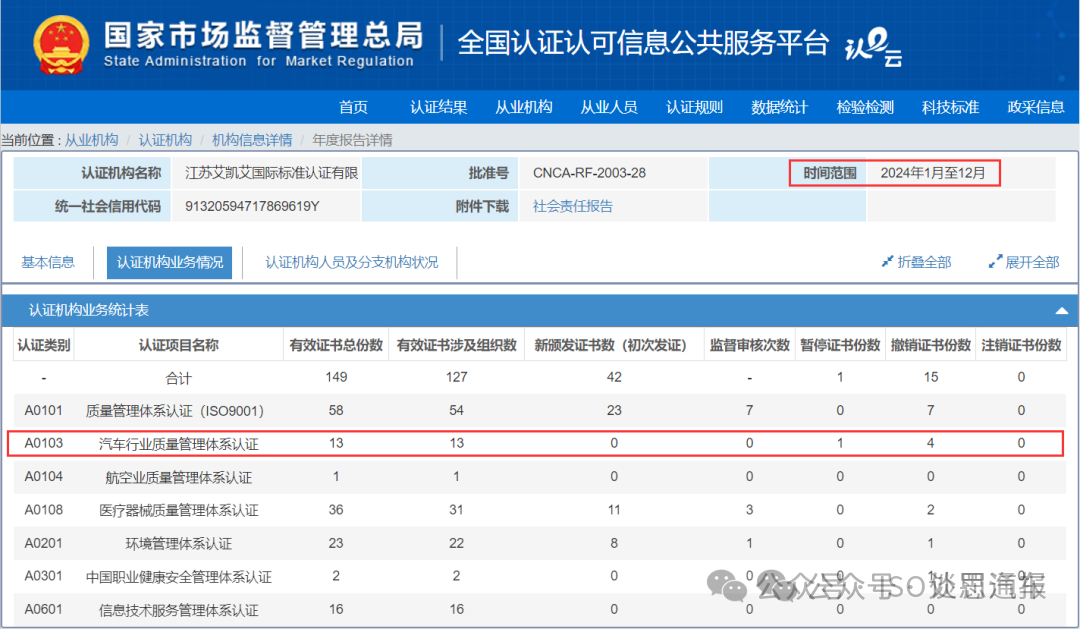Click the A0103 category code
Viewport: 1080px width, 629px height.
click(x=43, y=444)
